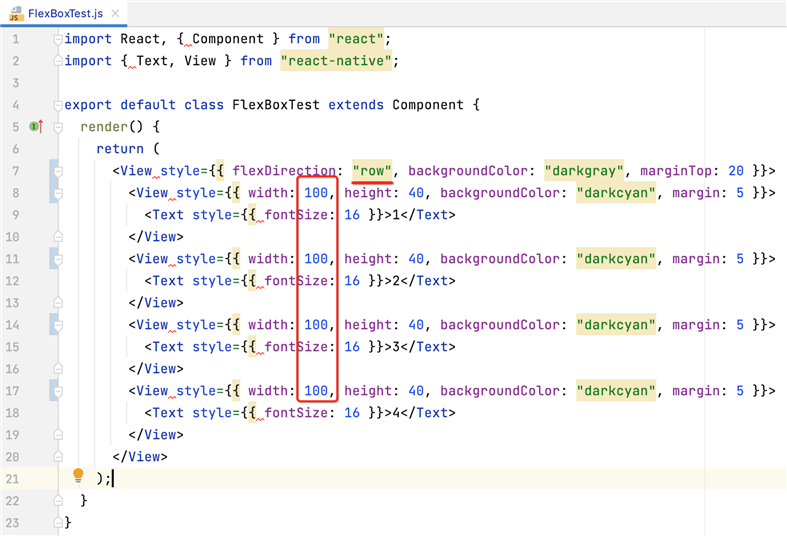The height and width of the screenshot is (536, 787).
Task: Click the export keyword on line 4
Action: pos(88,105)
